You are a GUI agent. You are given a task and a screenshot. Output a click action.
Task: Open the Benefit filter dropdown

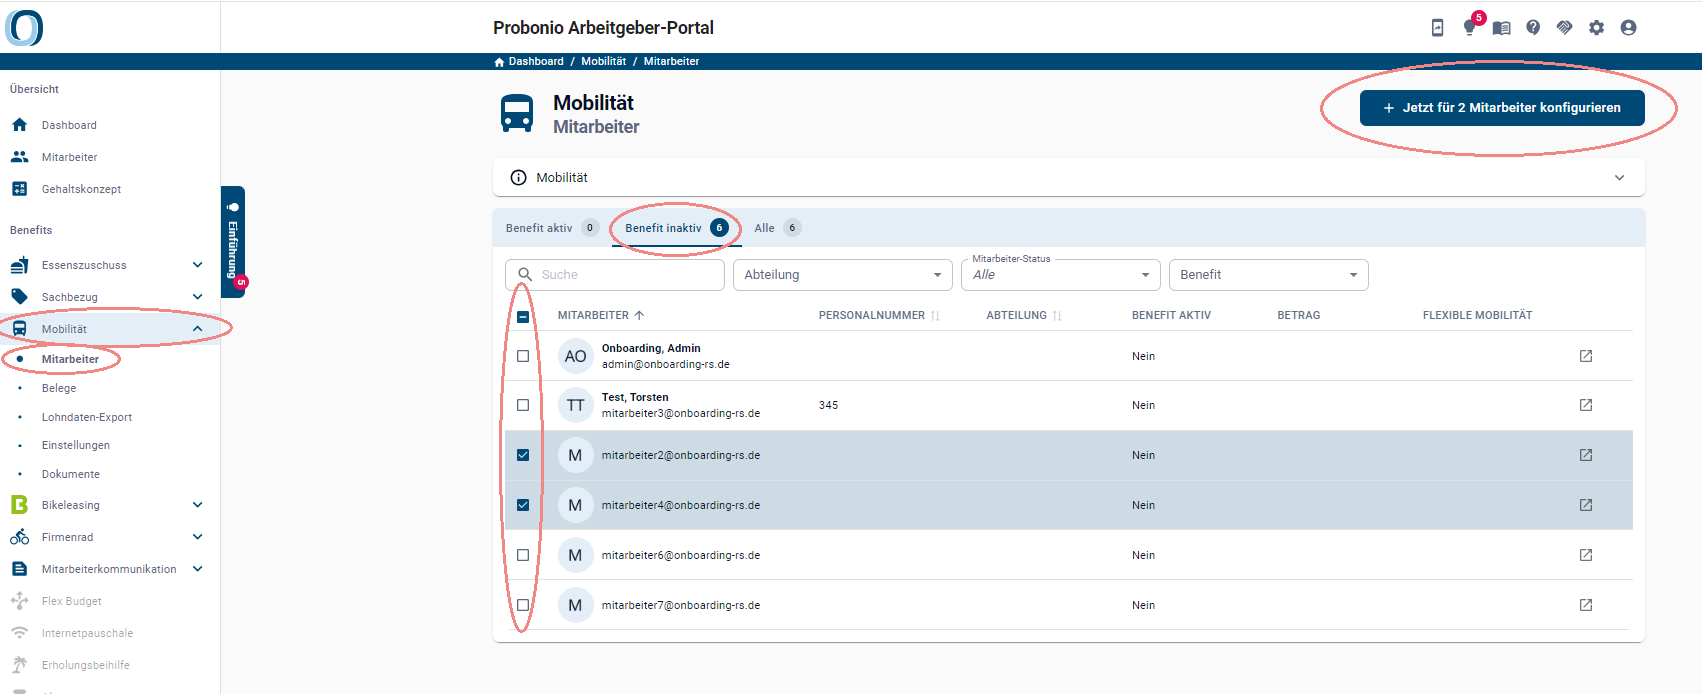pyautogui.click(x=1268, y=275)
